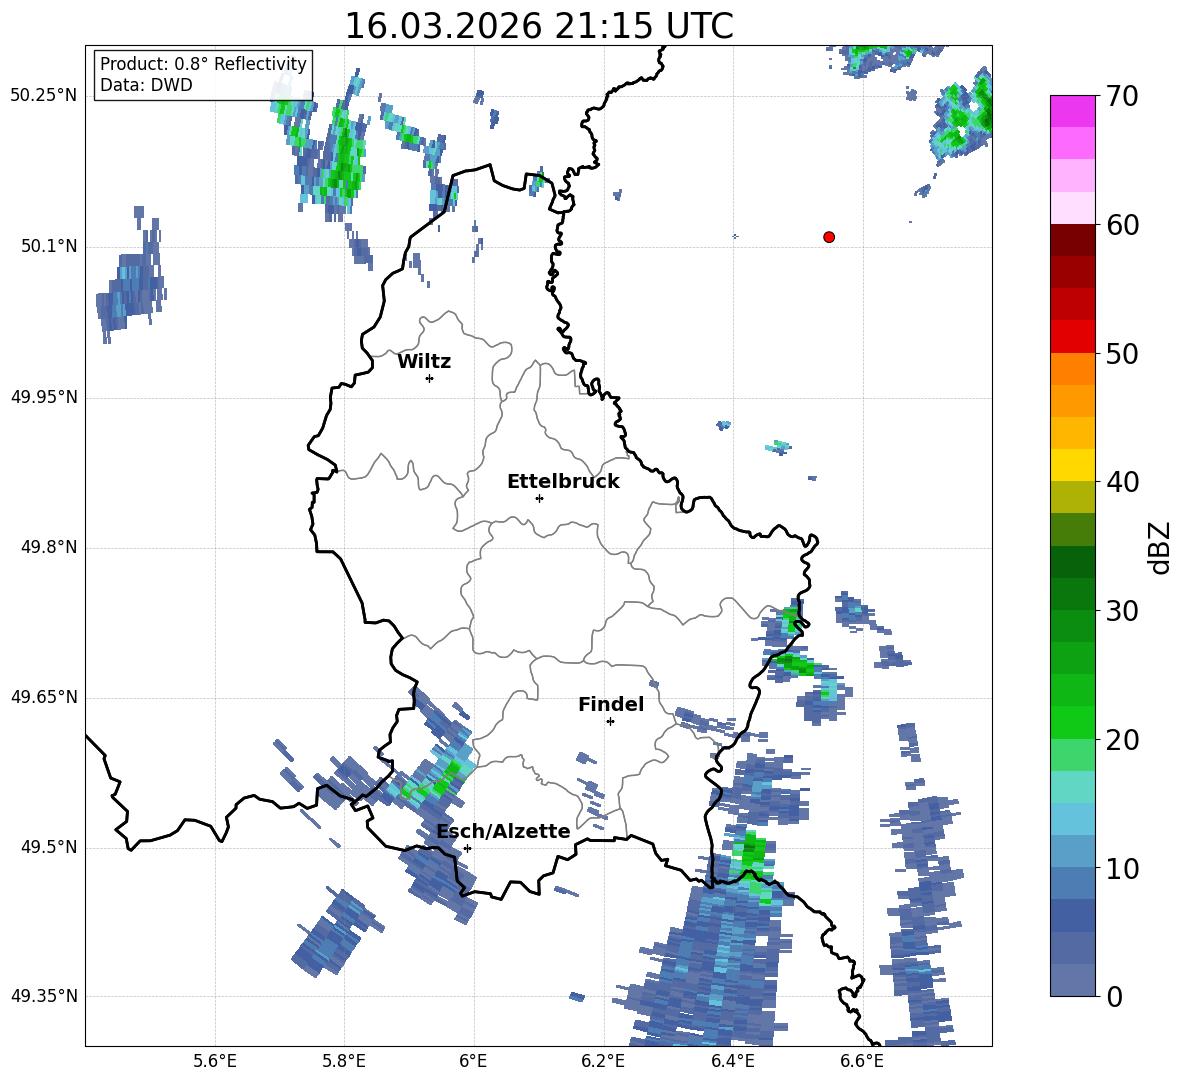Click the 'Product: 0.8° Reflectivity' text
The image size is (1184, 1081).
pos(203,63)
